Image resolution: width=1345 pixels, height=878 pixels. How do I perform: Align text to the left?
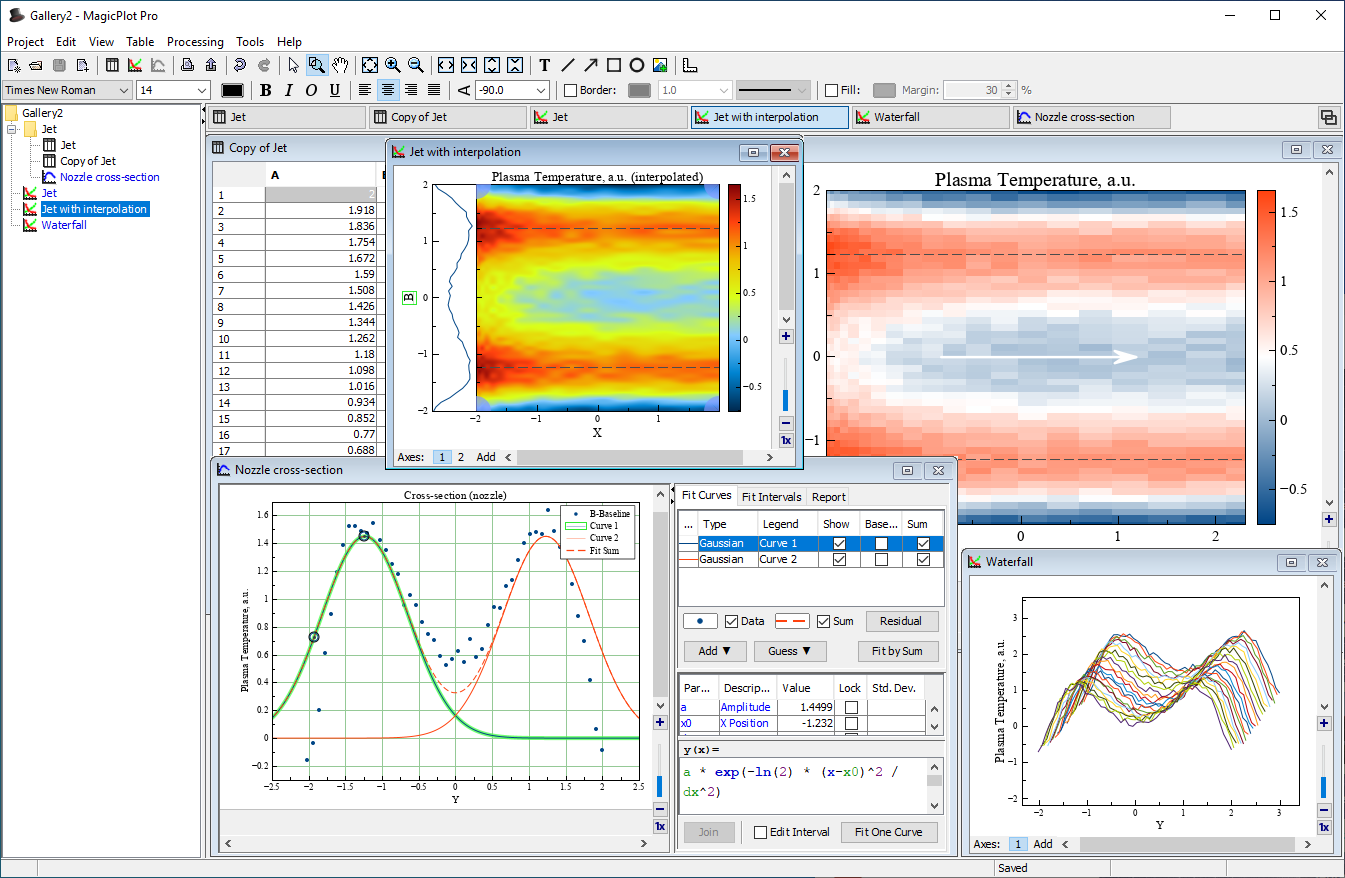tap(365, 90)
